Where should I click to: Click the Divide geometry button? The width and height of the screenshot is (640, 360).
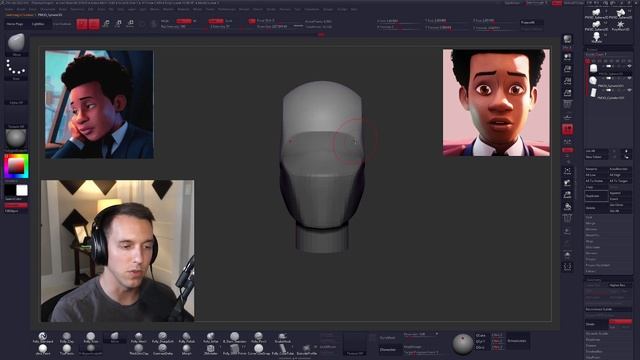(596, 324)
